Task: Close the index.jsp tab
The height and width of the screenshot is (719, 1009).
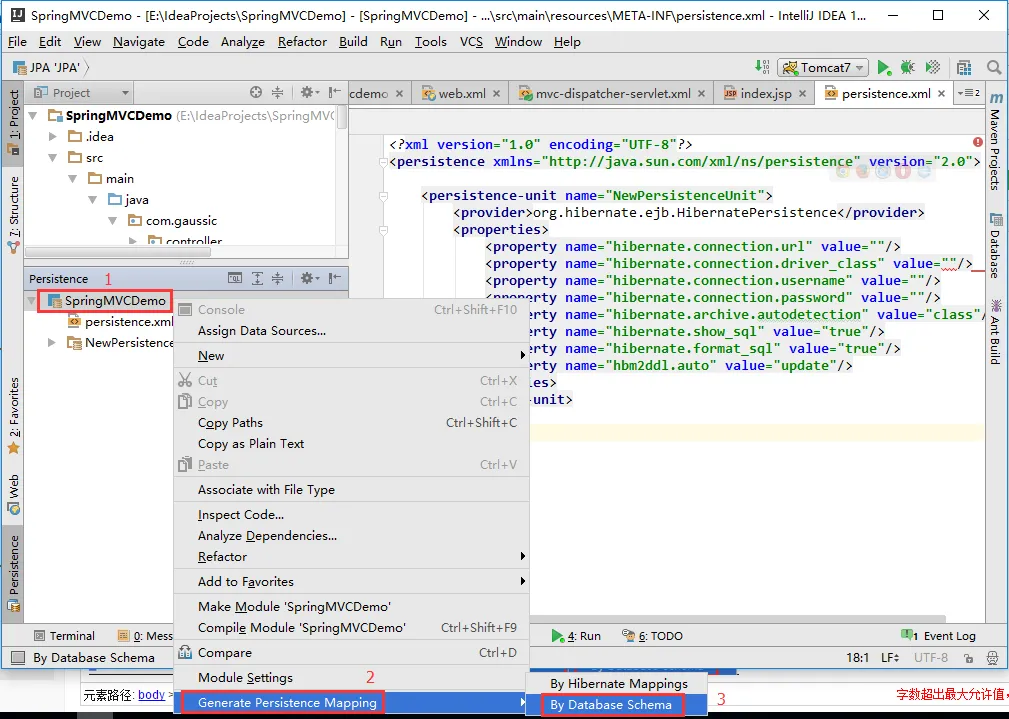Action: click(x=802, y=93)
